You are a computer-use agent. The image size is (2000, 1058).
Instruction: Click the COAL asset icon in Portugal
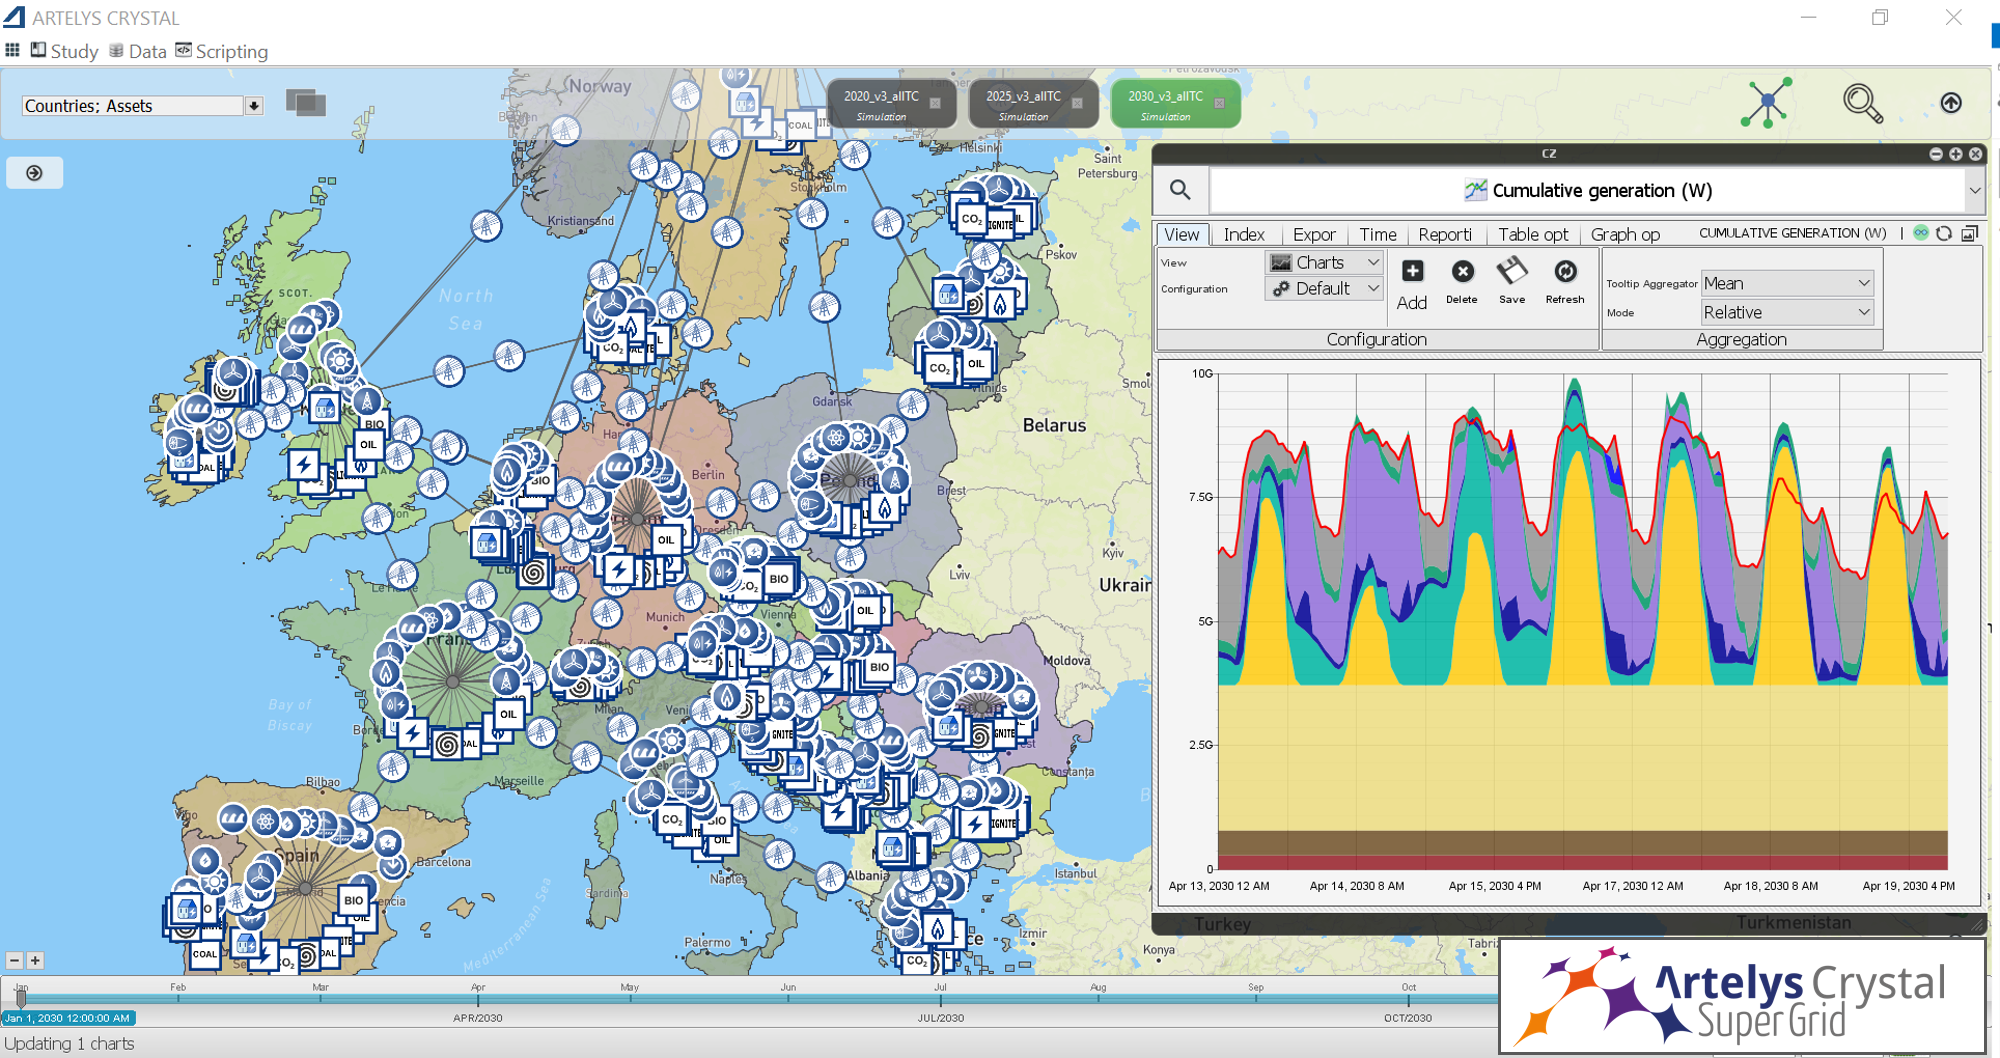click(x=204, y=954)
